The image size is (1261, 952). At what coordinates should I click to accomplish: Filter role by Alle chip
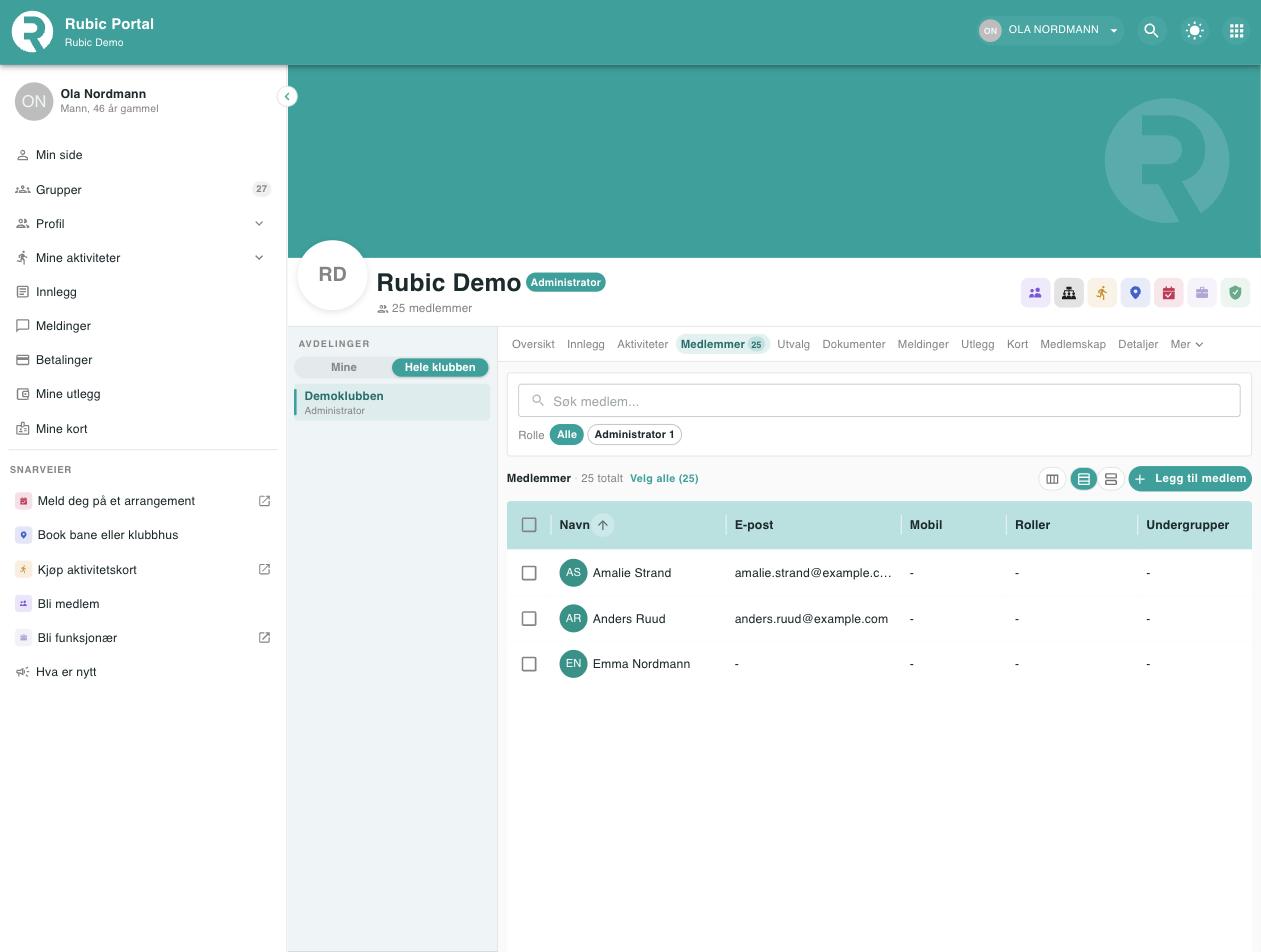click(x=567, y=435)
